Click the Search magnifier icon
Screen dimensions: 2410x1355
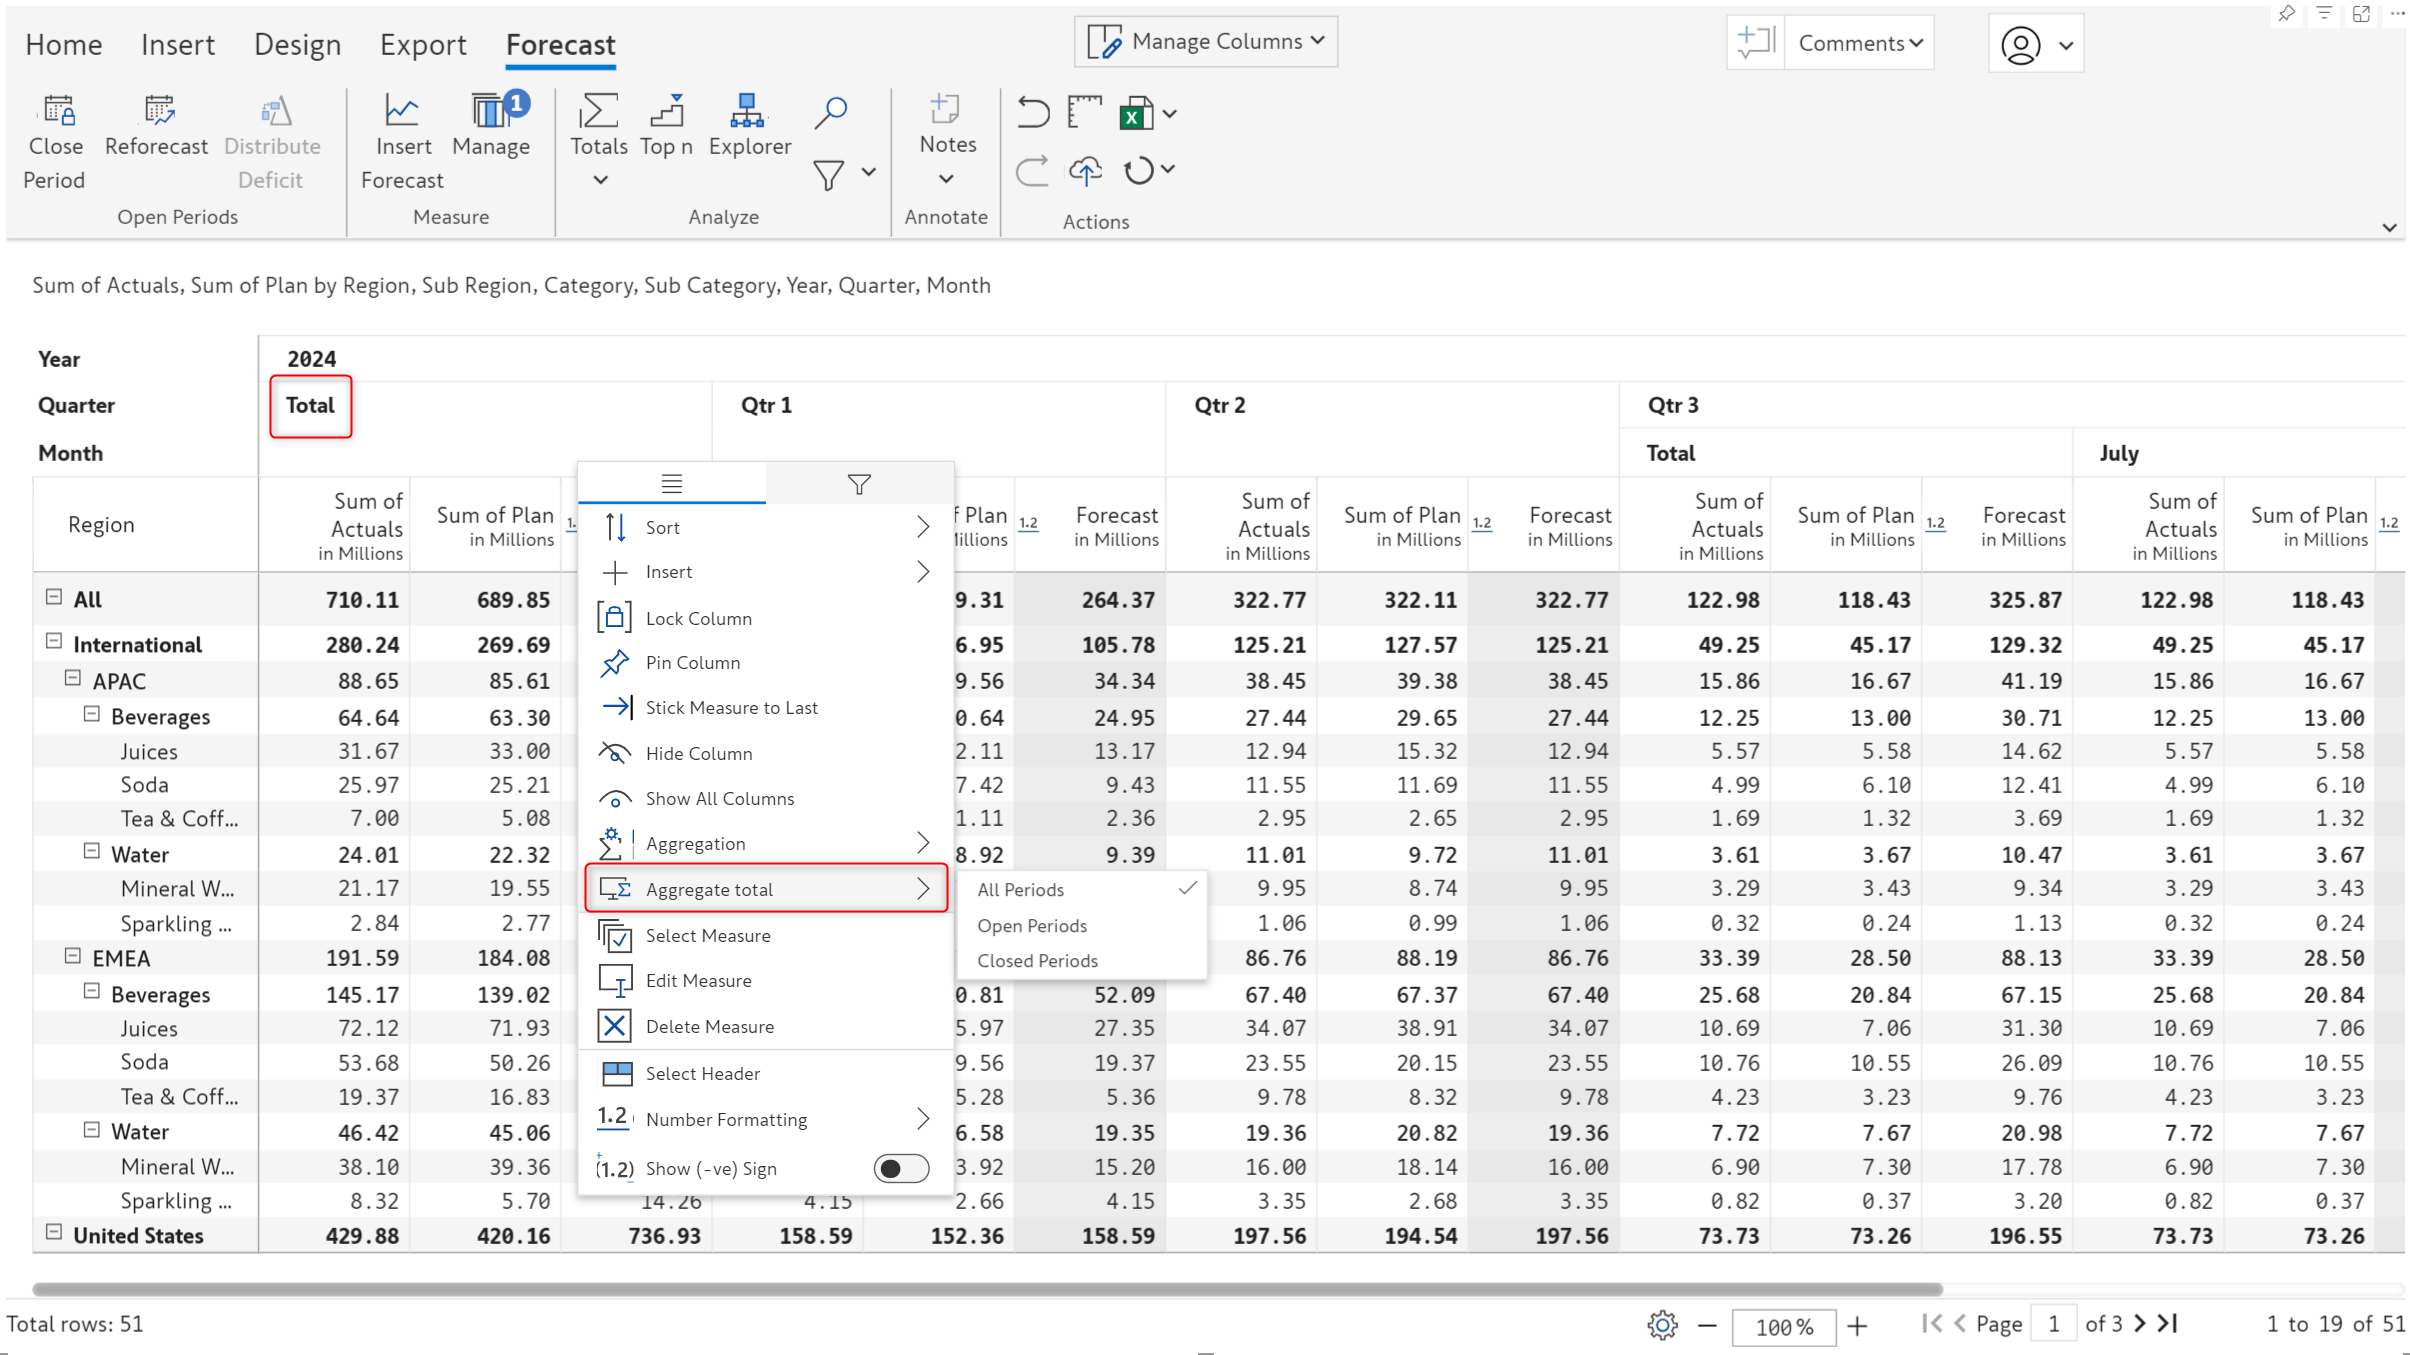pyautogui.click(x=830, y=112)
